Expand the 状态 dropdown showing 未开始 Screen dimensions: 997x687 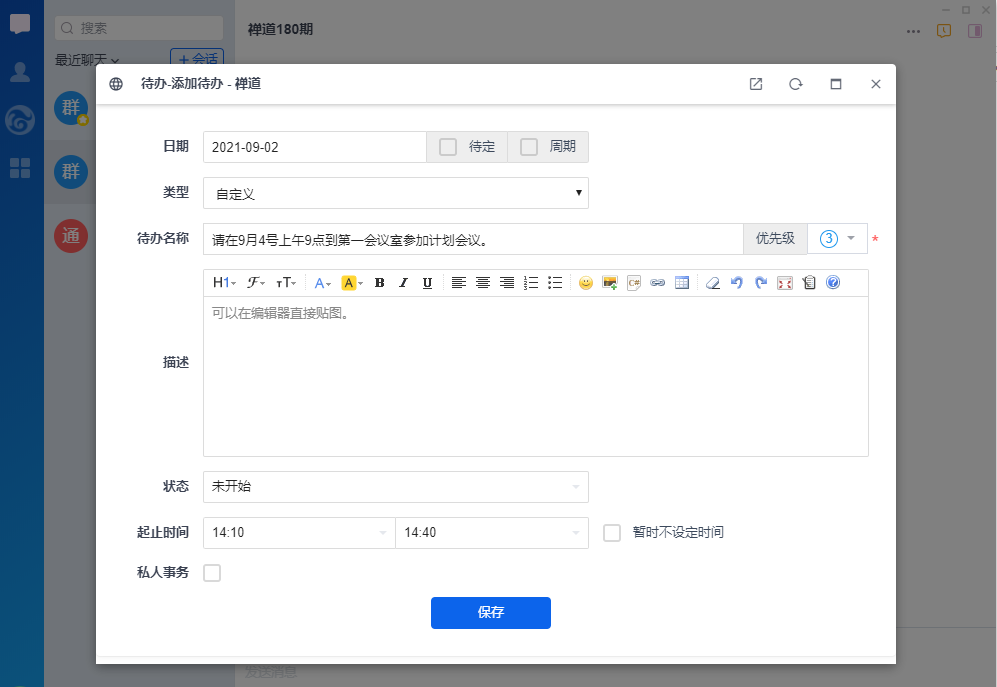[395, 487]
